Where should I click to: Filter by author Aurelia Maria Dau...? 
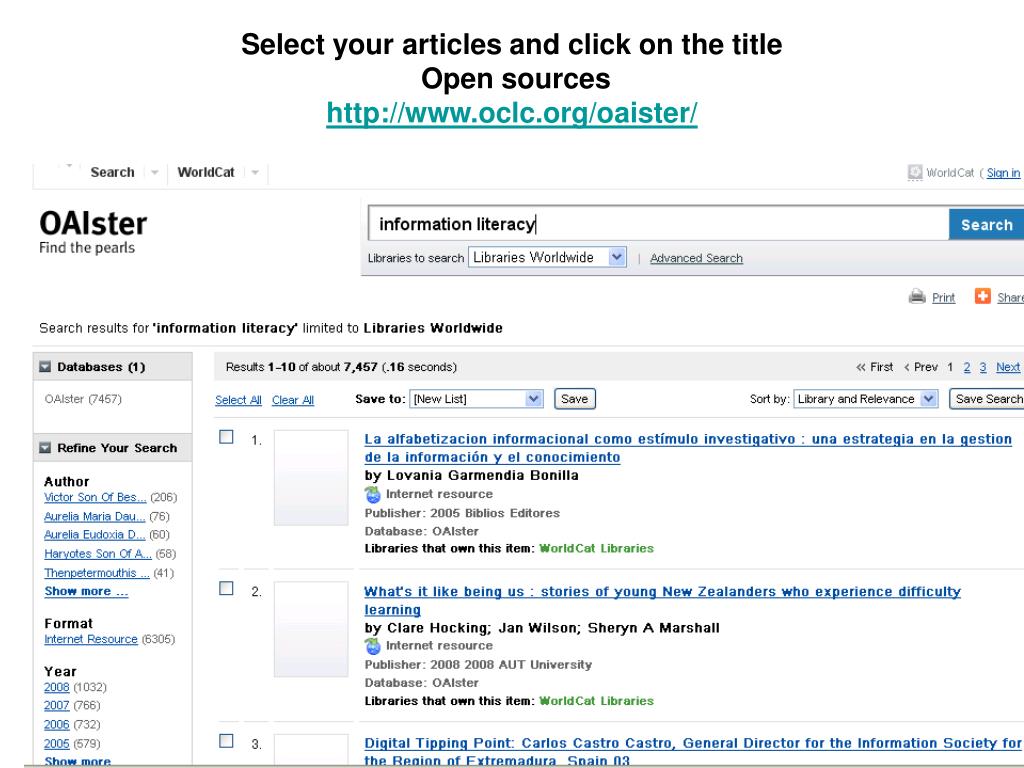[x=95, y=517]
